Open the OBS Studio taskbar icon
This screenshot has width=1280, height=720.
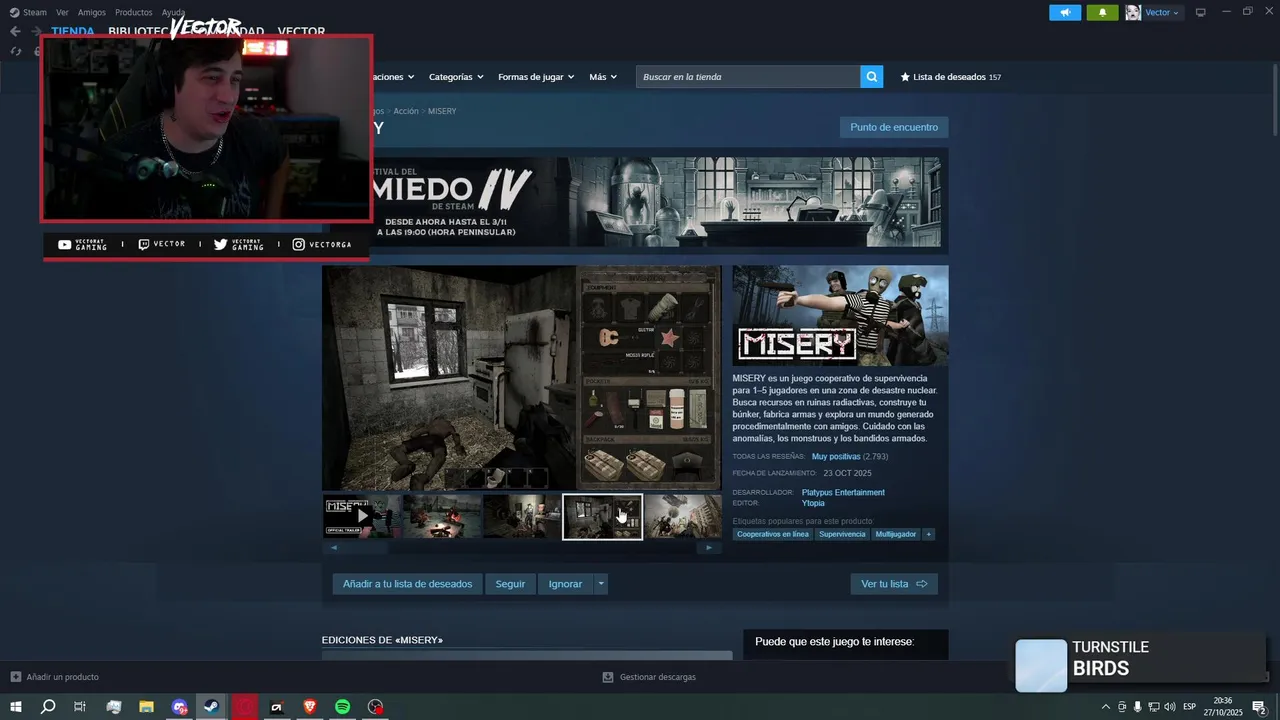click(x=375, y=707)
